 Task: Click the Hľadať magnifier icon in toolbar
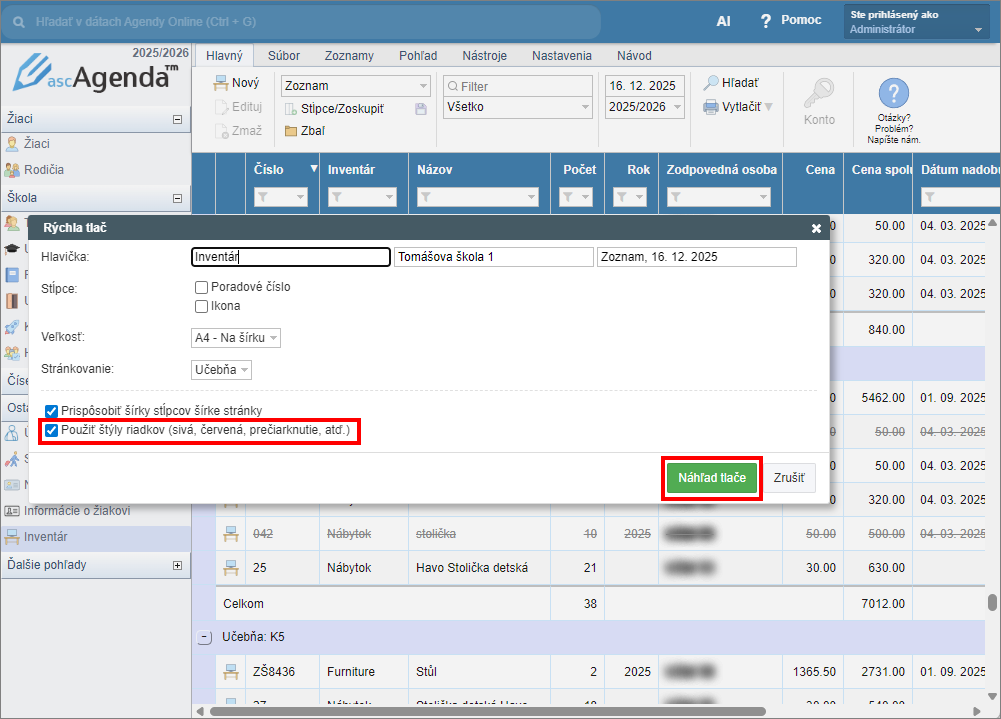coord(711,84)
